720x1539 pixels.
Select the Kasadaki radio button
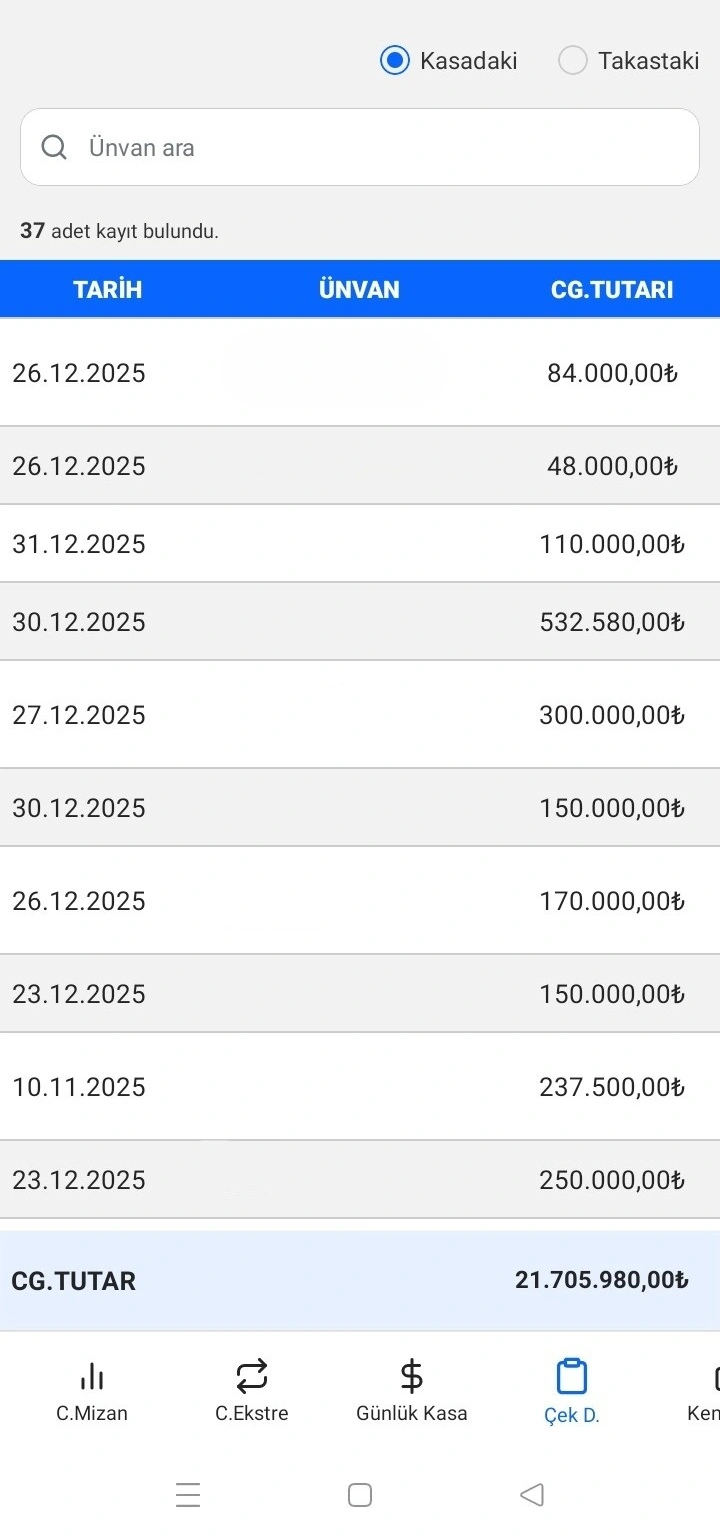click(396, 61)
